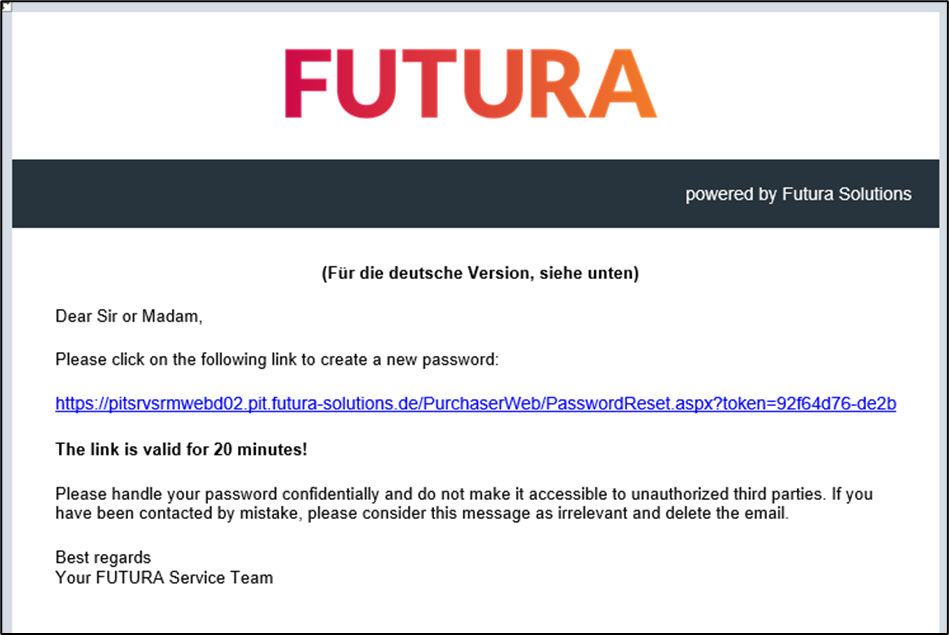This screenshot has height=635, width=949.
Task: Click the German version note heading
Action: click(480, 273)
